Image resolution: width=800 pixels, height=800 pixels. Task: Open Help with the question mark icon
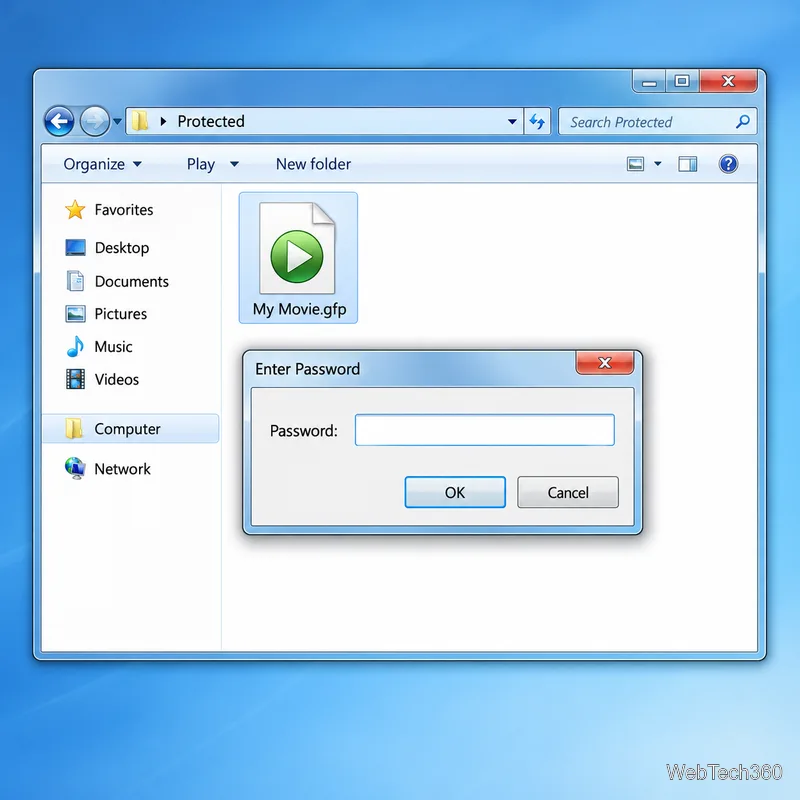click(x=728, y=164)
